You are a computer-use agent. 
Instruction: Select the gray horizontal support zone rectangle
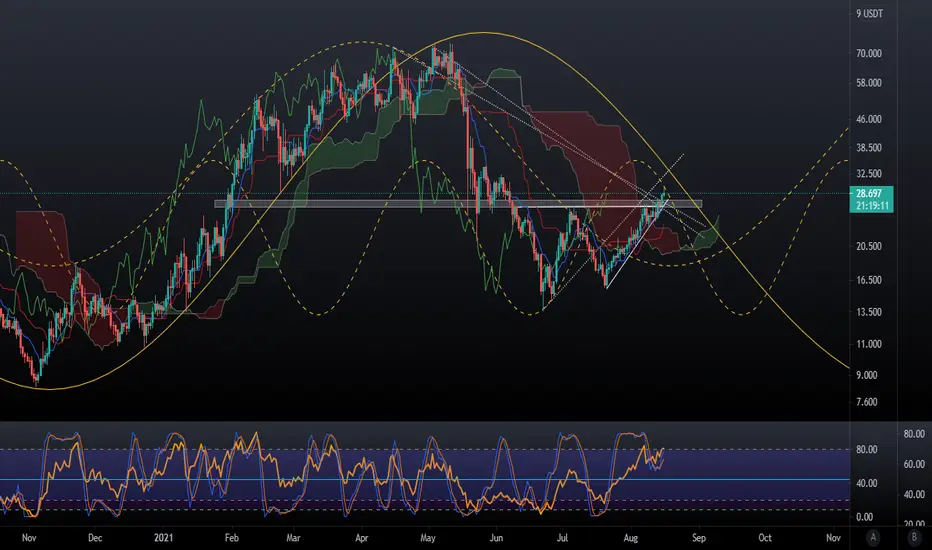click(x=458, y=204)
